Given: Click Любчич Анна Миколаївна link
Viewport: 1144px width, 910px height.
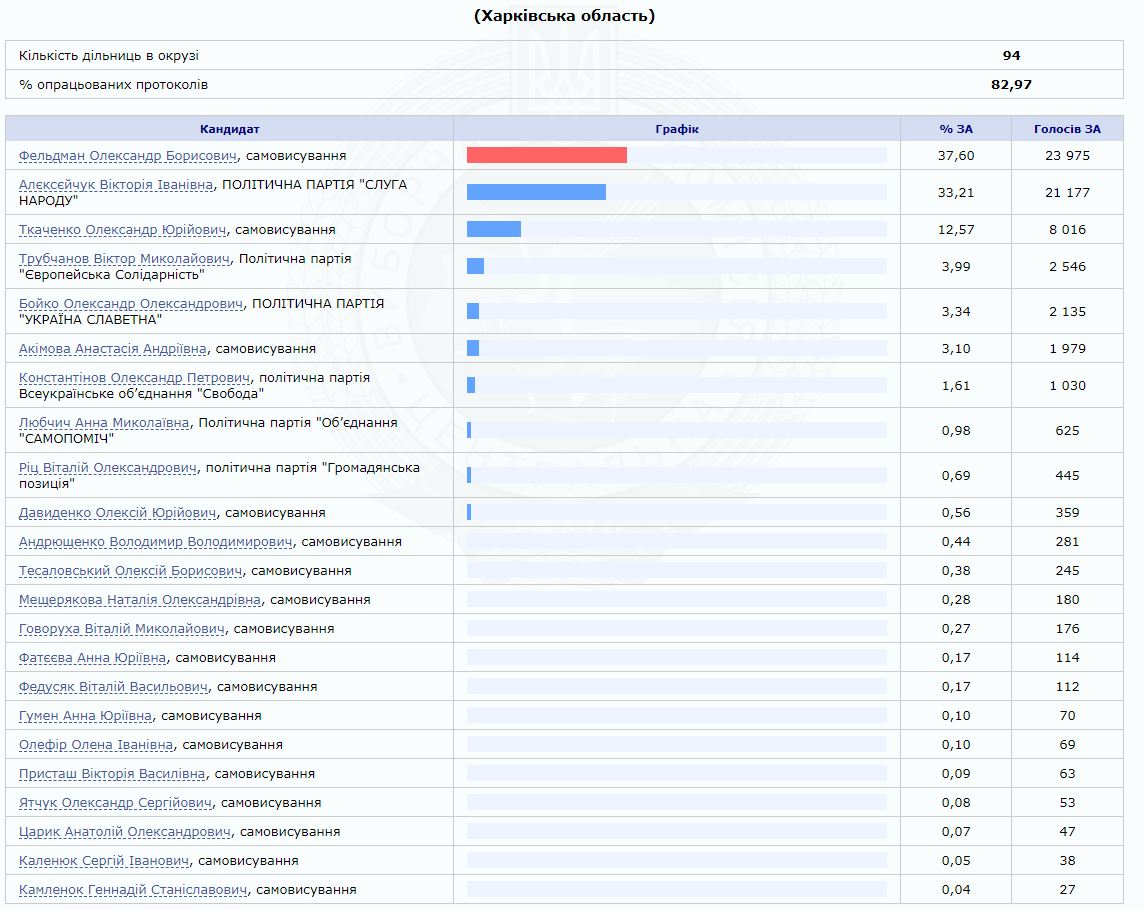Looking at the screenshot, I should coord(104,423).
